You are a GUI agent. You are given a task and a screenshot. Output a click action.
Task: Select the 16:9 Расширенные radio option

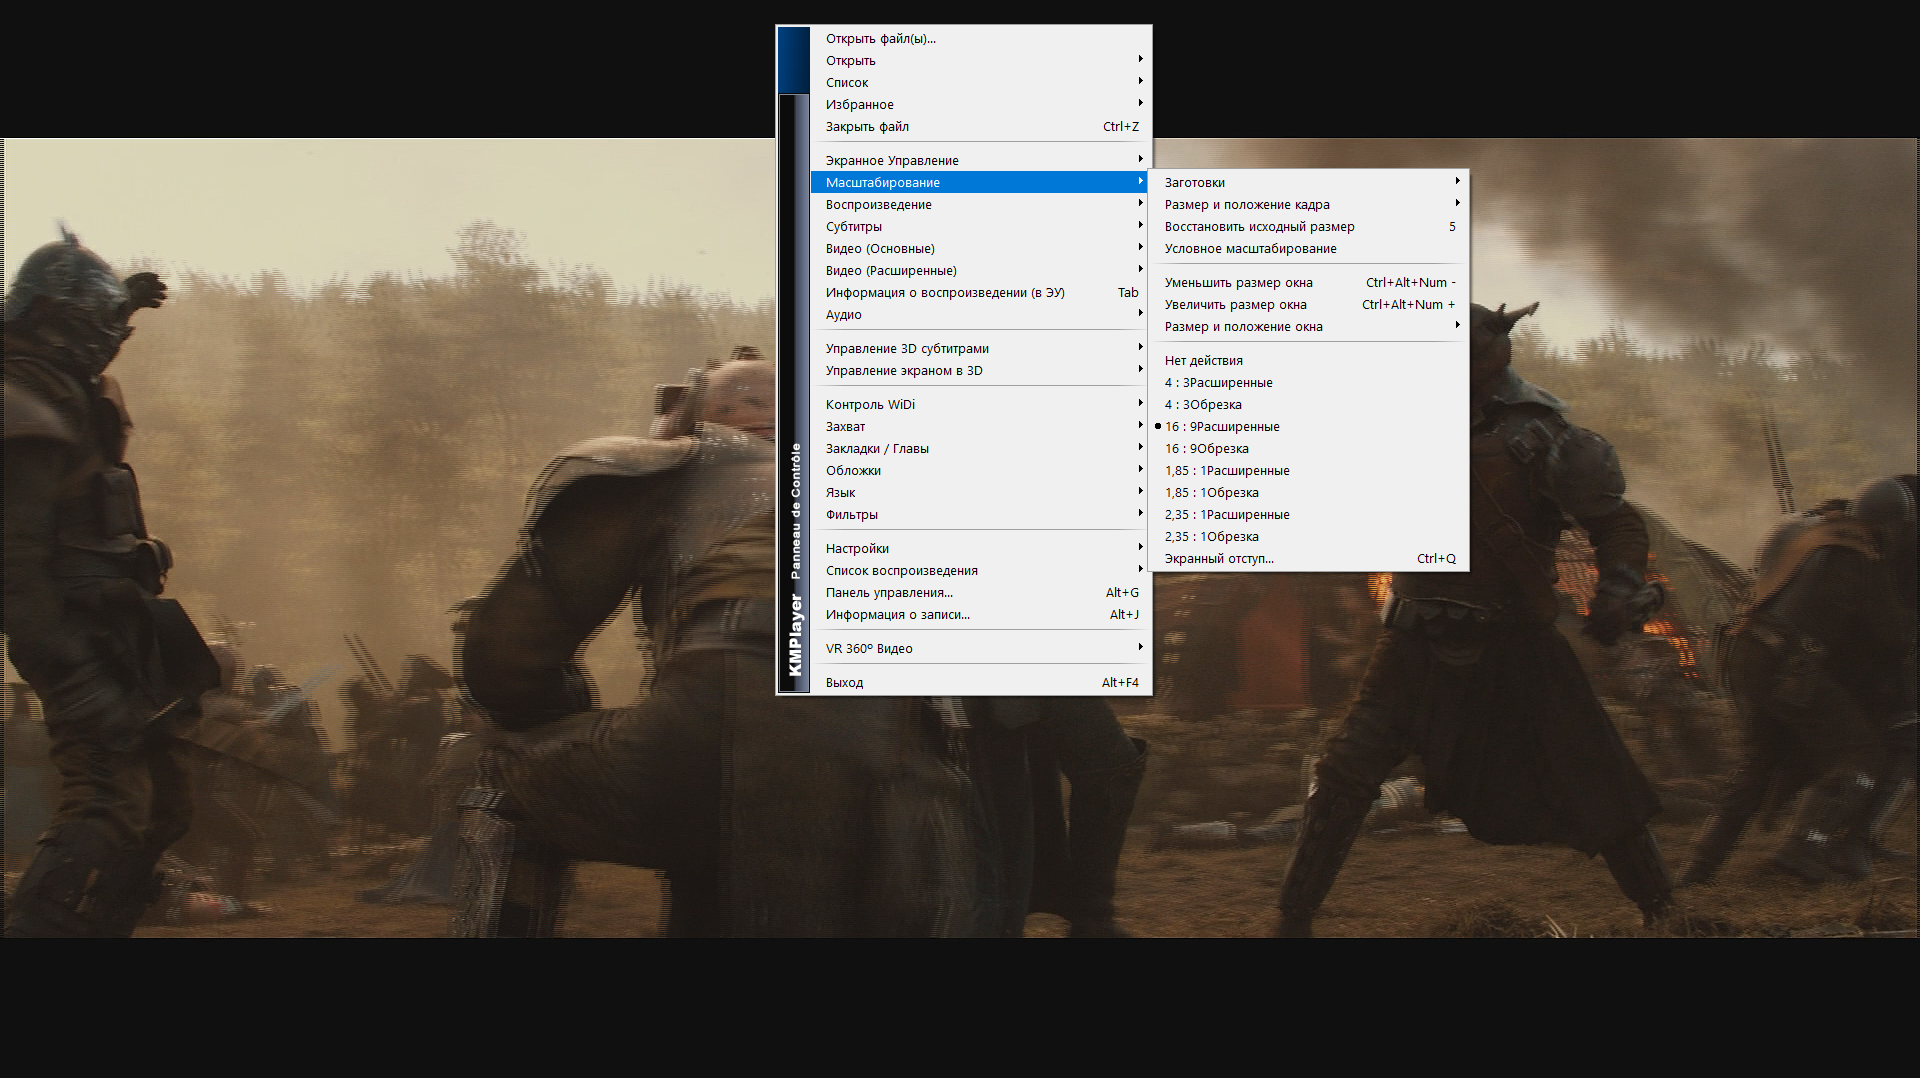(x=1221, y=427)
